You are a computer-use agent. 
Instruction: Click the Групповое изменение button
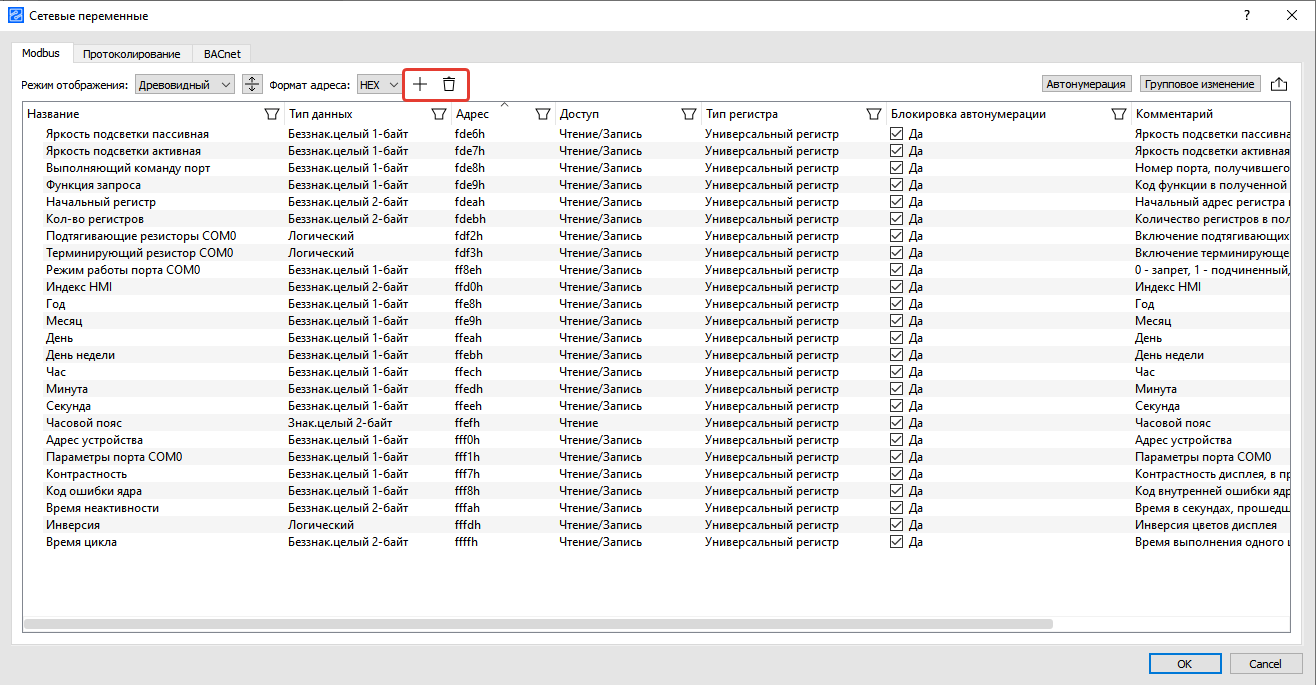(1200, 84)
